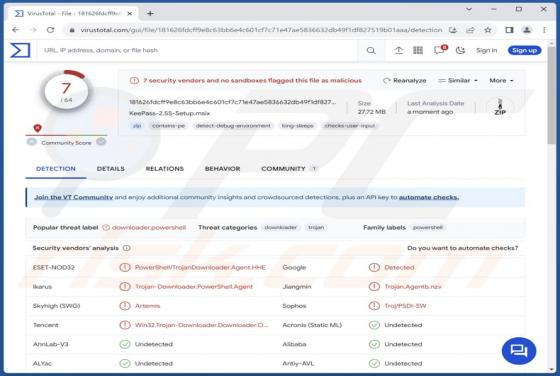Switch to the DETAILS tab

(110, 169)
